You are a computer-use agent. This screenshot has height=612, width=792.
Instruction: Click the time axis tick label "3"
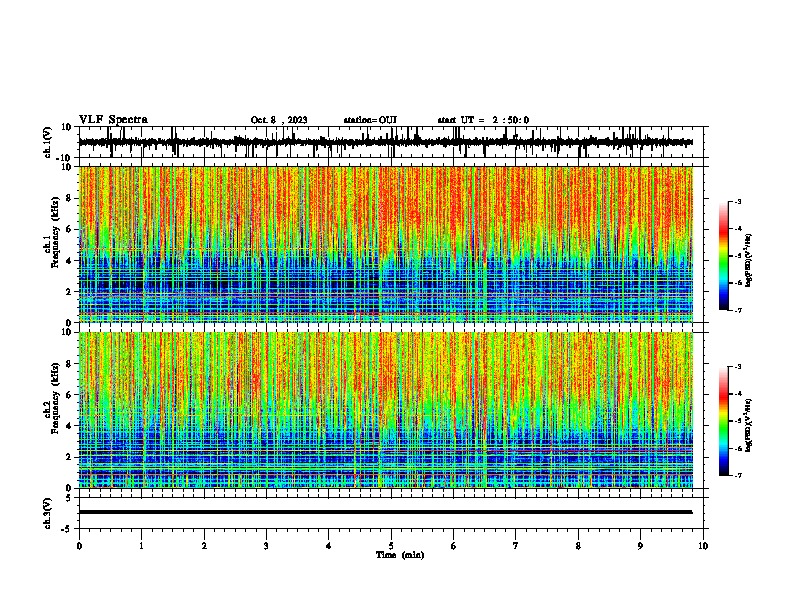[x=266, y=546]
